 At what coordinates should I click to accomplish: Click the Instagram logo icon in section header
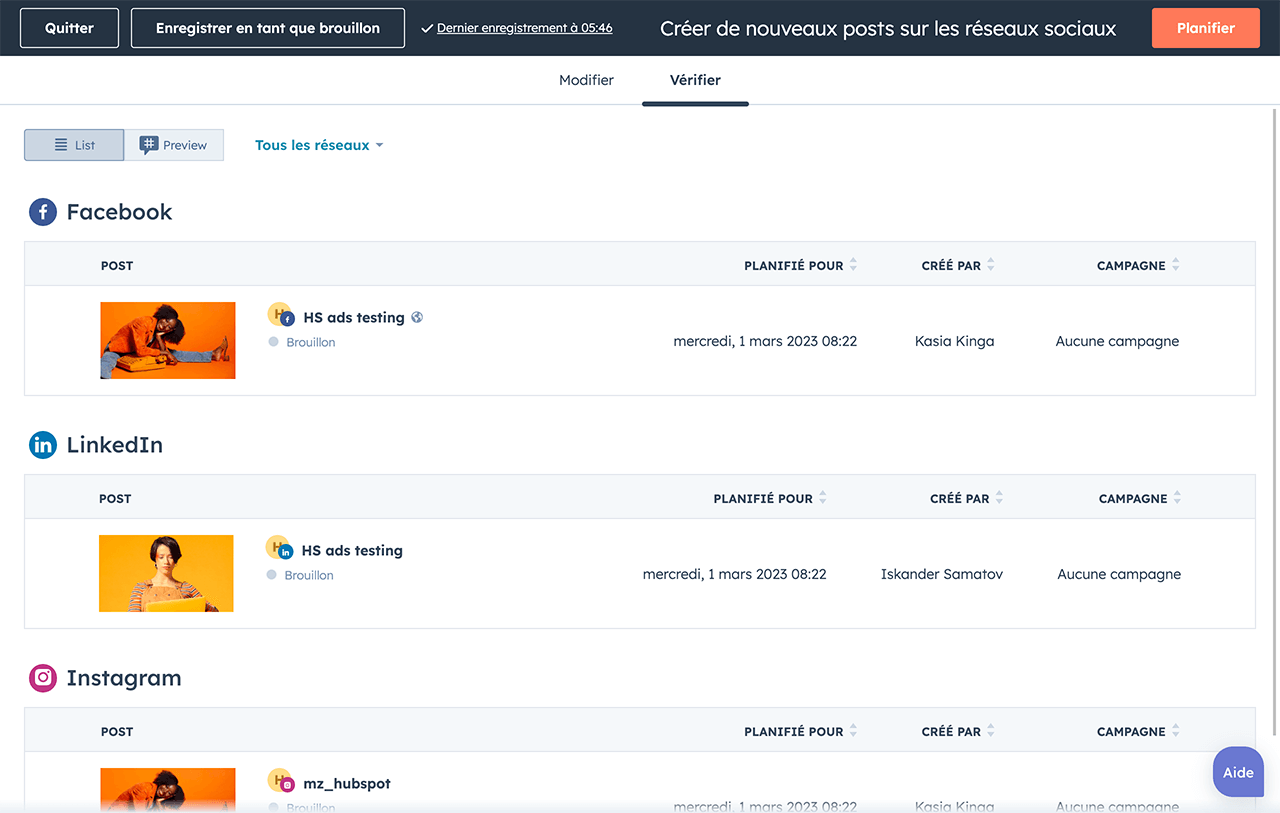pos(43,678)
